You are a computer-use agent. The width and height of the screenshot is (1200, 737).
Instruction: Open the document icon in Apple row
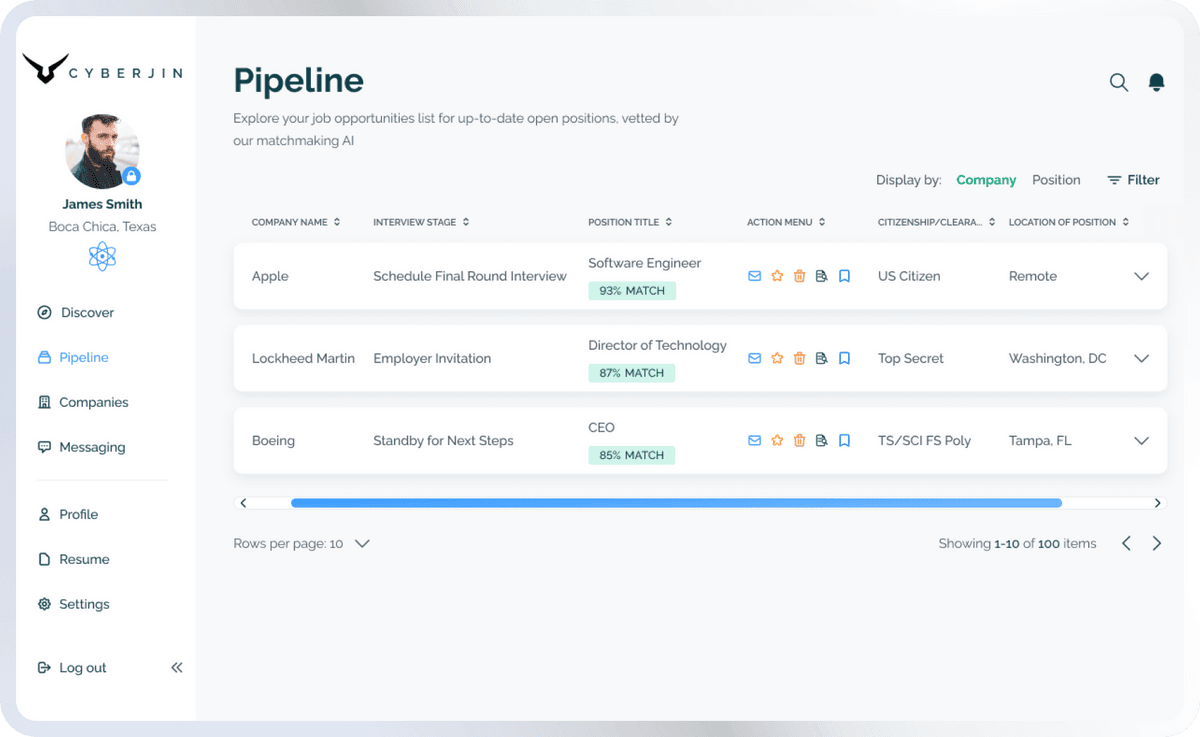pos(821,276)
